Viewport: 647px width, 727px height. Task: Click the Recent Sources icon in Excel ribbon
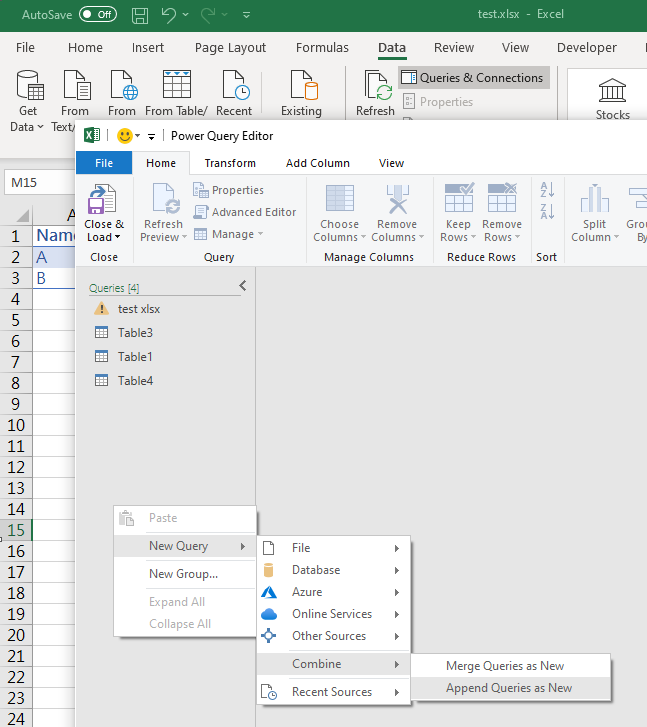pyautogui.click(x=236, y=85)
